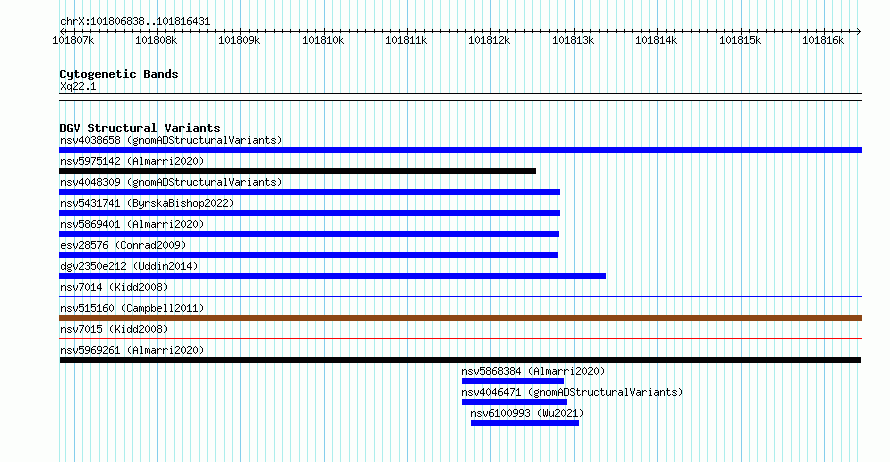Select the black bar under nsv5975142
The width and height of the screenshot is (890, 462).
click(x=297, y=171)
